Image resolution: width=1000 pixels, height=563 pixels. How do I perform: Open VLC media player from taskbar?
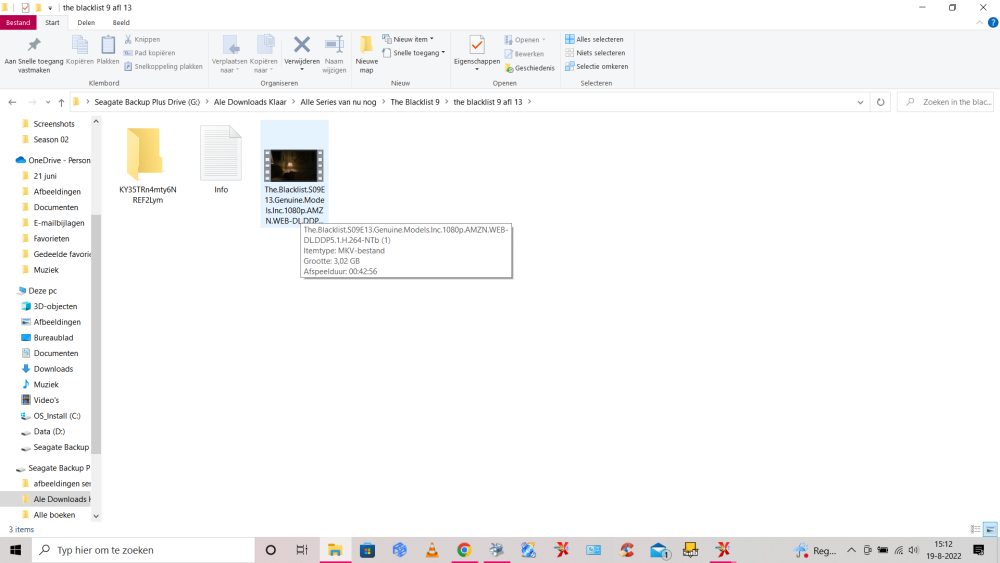431,550
